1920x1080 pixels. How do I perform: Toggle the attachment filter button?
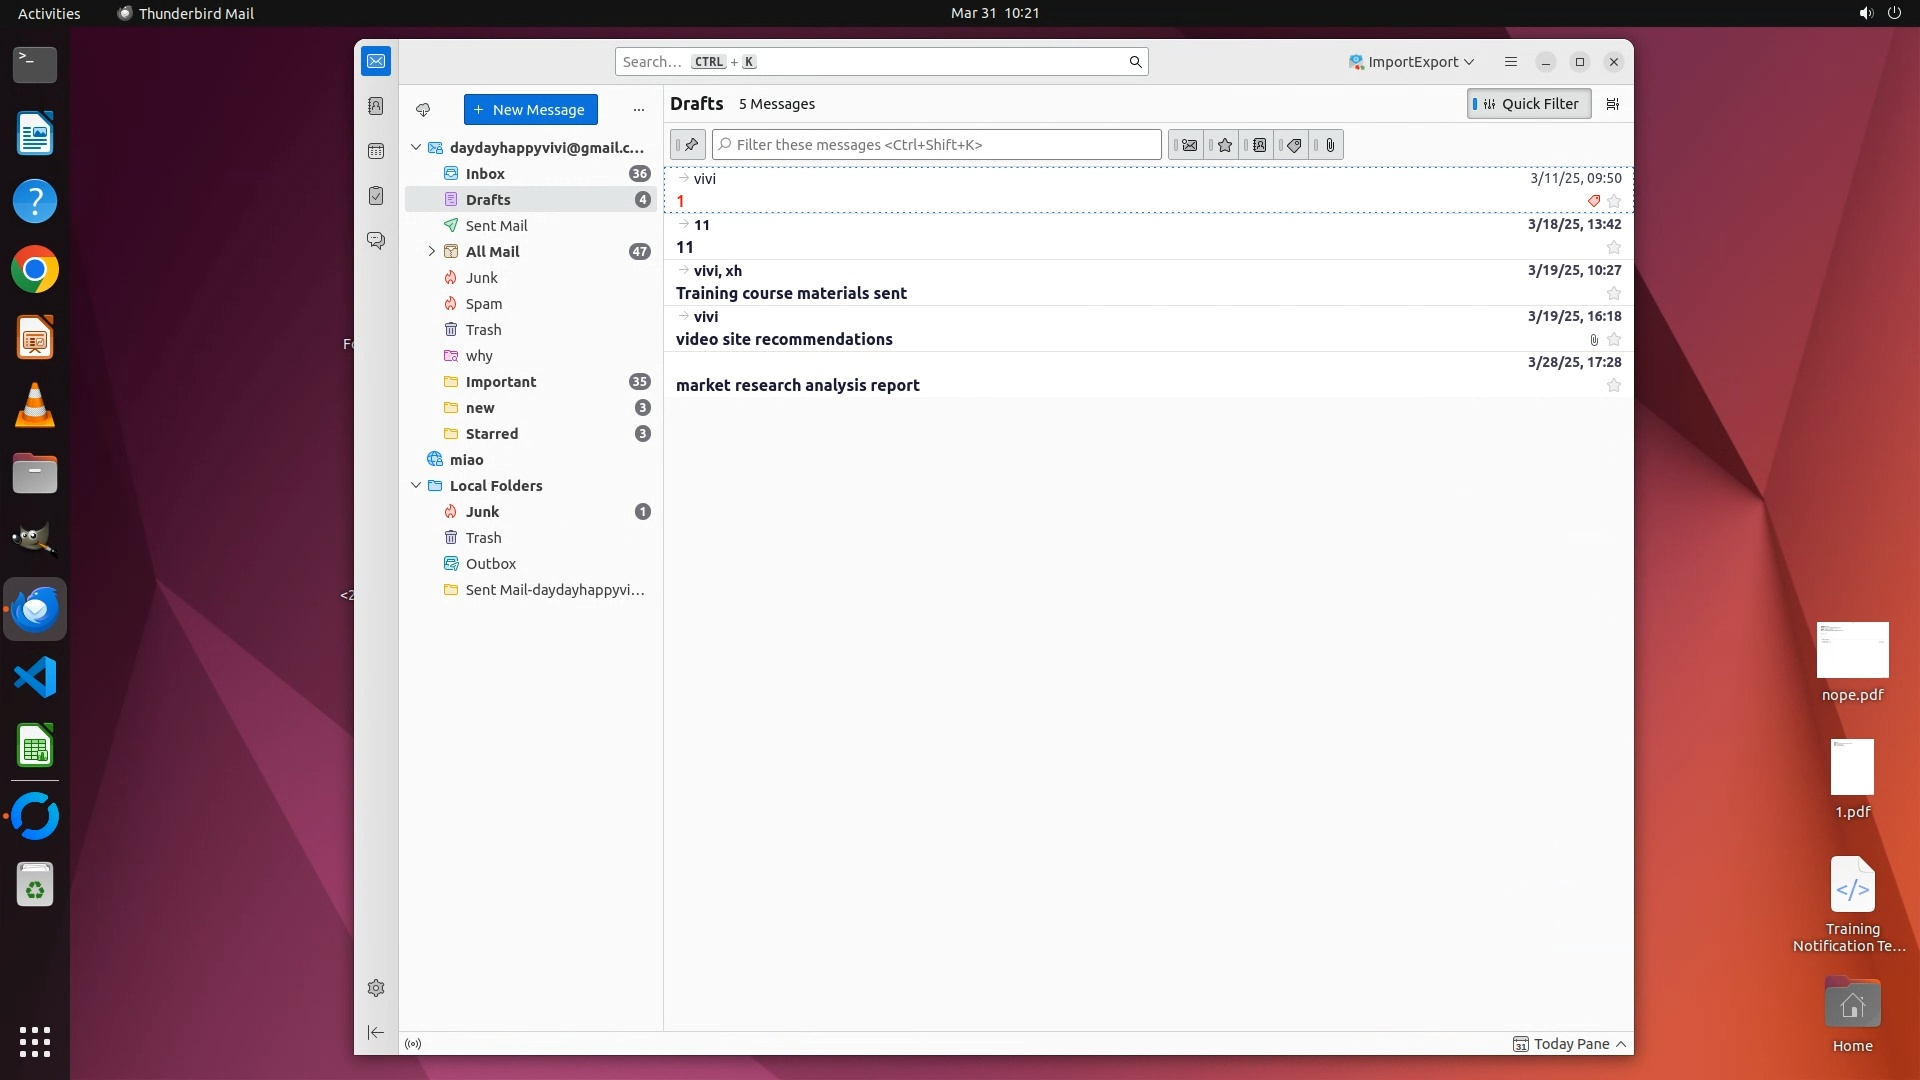1329,145
